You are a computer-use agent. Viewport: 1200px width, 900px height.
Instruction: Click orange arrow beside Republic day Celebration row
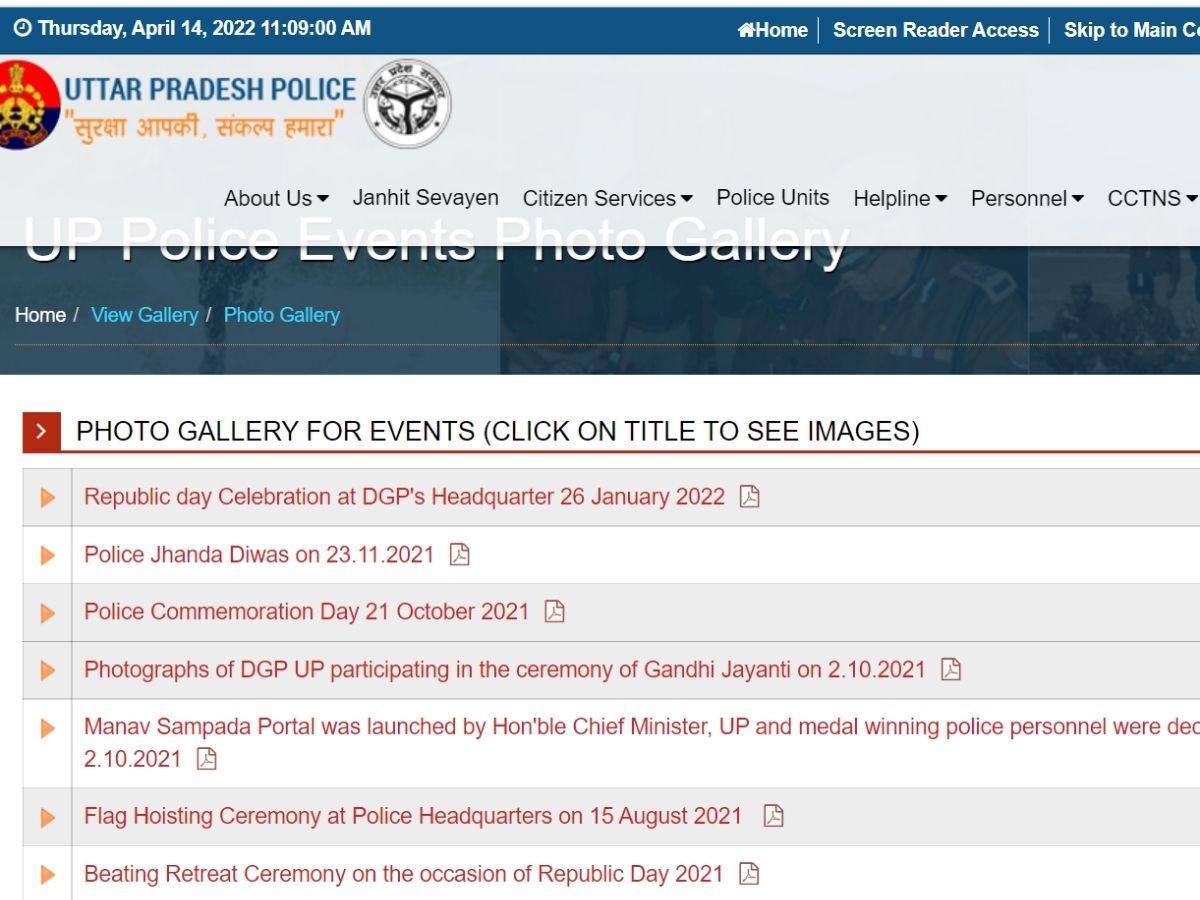[47, 497]
